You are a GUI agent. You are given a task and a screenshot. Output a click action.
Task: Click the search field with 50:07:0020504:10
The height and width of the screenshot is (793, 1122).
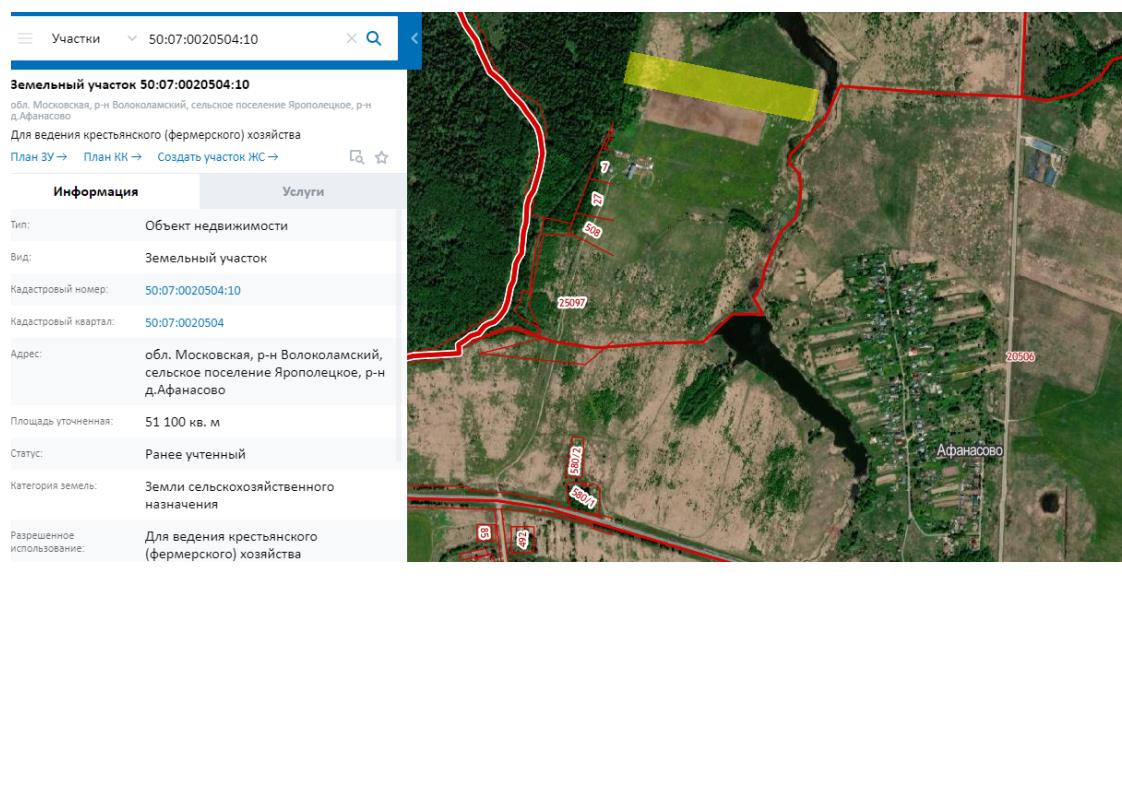coord(243,39)
